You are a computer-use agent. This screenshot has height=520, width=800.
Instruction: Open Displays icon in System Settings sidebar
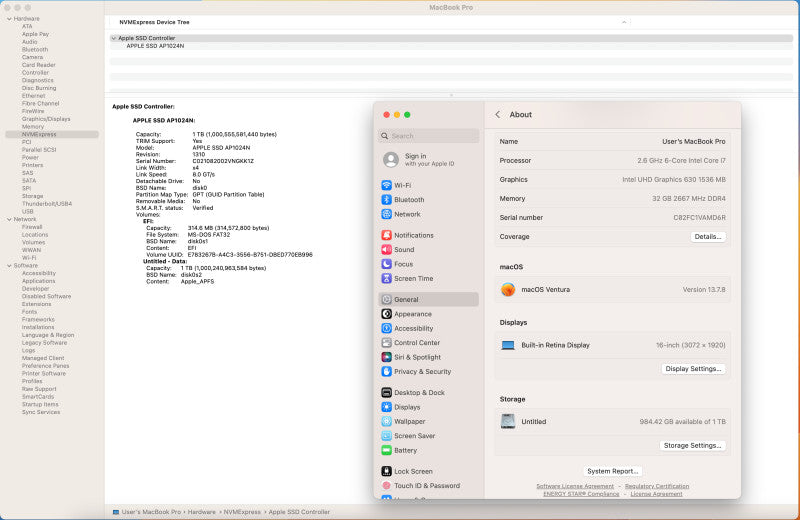[386, 407]
